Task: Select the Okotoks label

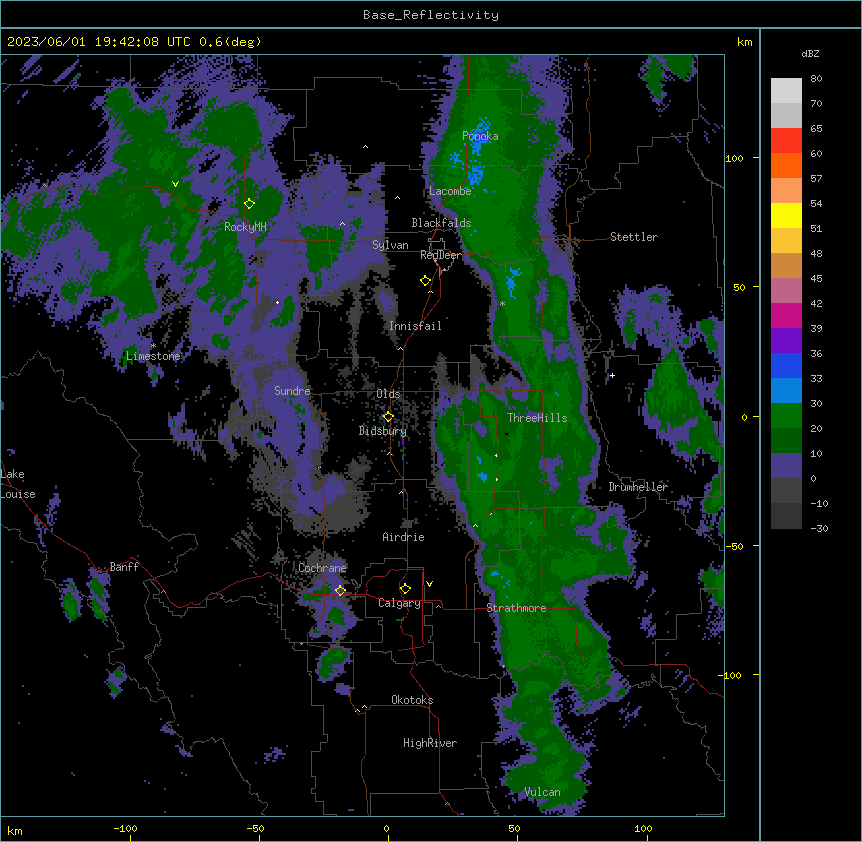Action: click(412, 700)
